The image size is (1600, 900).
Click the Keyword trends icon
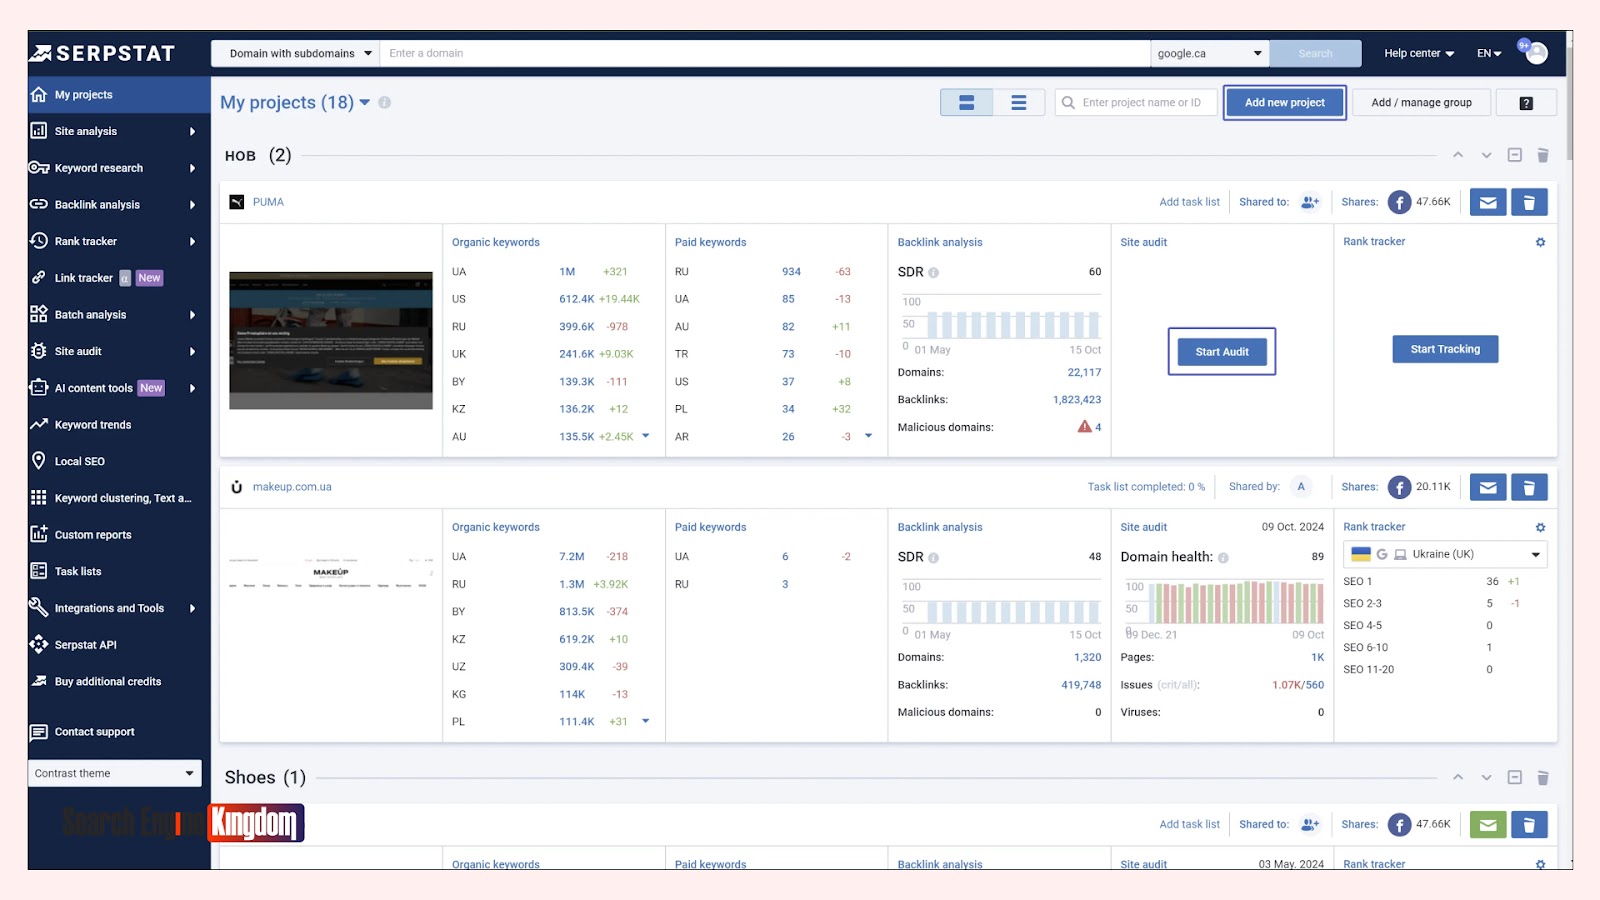(x=39, y=425)
